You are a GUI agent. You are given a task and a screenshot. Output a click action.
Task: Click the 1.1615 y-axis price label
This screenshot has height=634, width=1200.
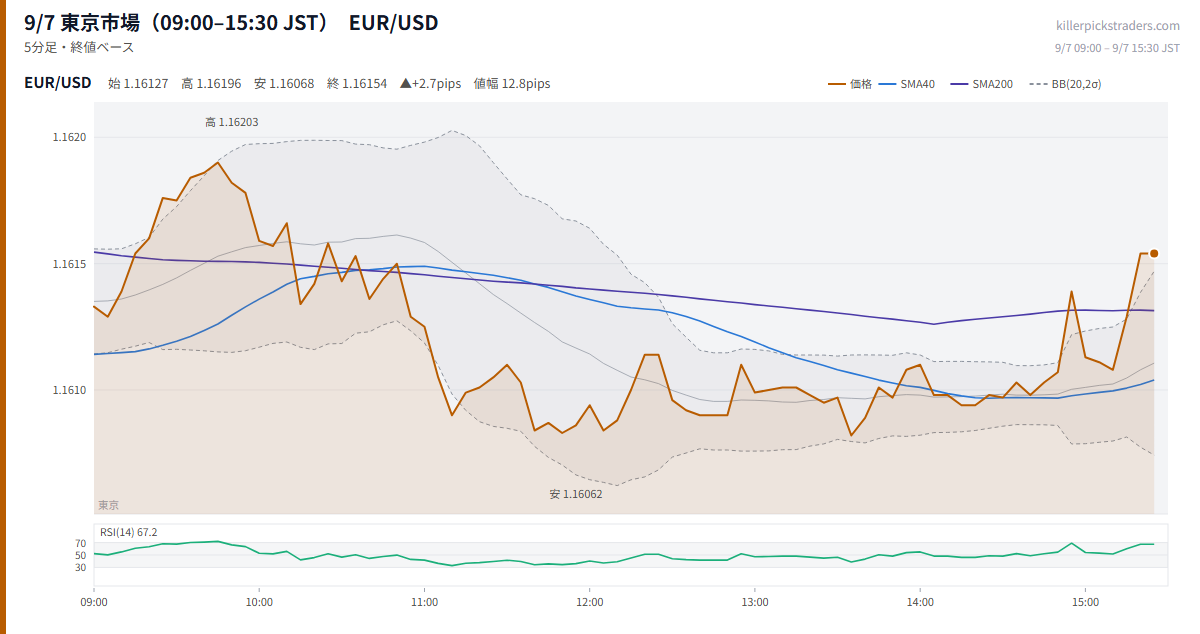(x=69, y=264)
